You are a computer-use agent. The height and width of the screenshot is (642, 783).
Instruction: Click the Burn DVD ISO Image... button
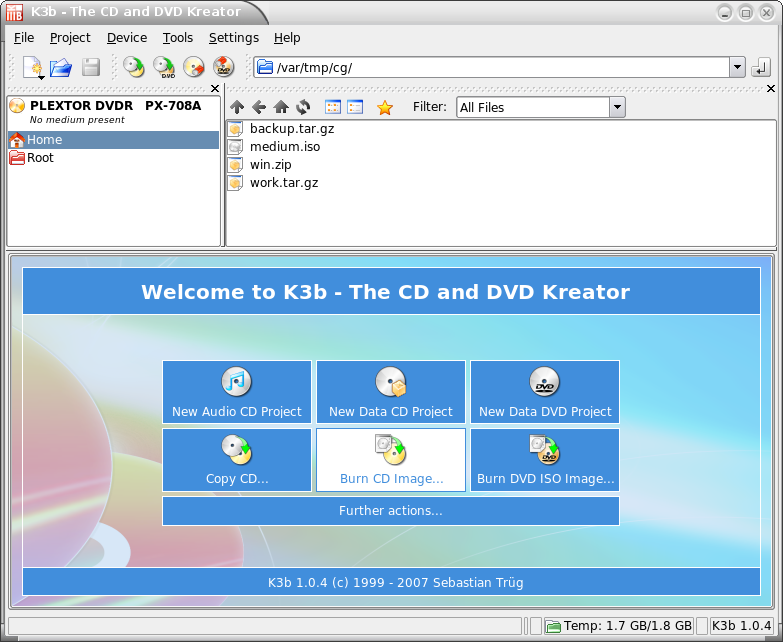pyautogui.click(x=545, y=460)
